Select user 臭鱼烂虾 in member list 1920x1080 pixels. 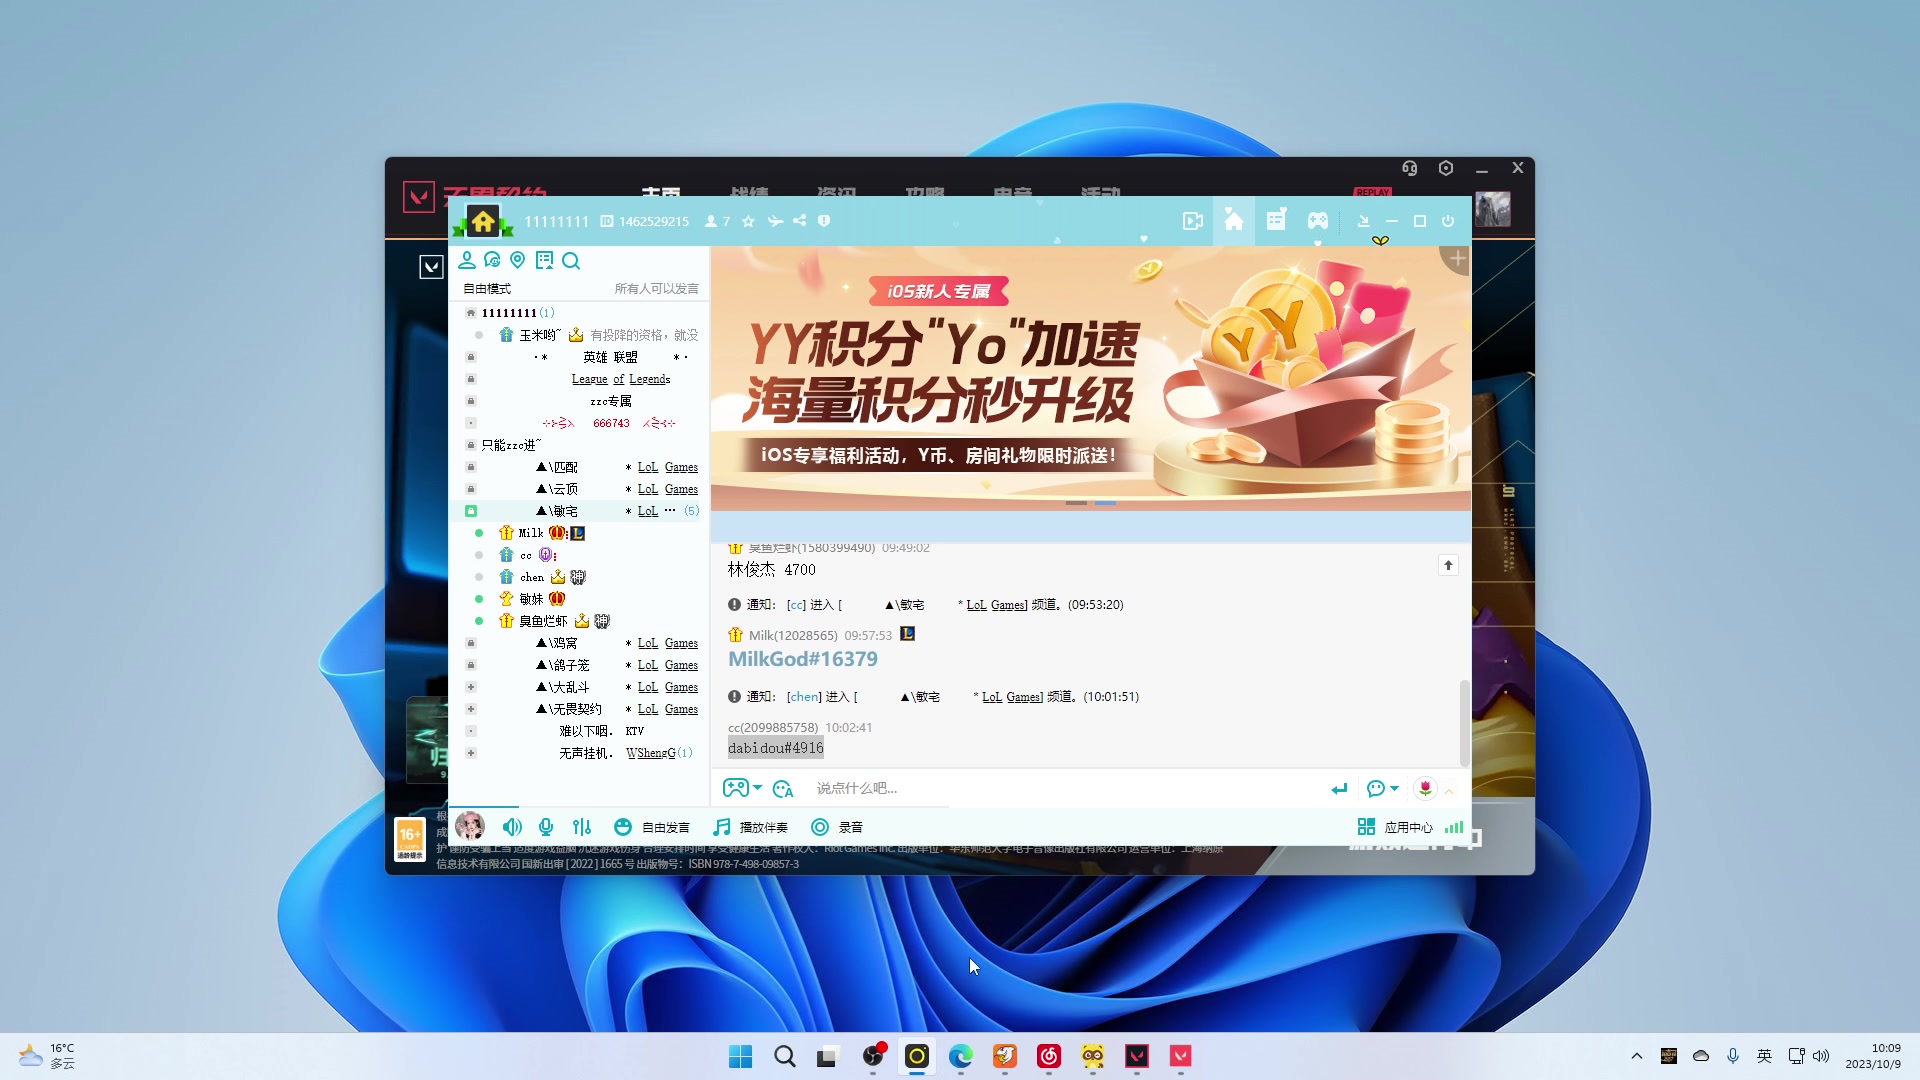[x=580, y=621]
